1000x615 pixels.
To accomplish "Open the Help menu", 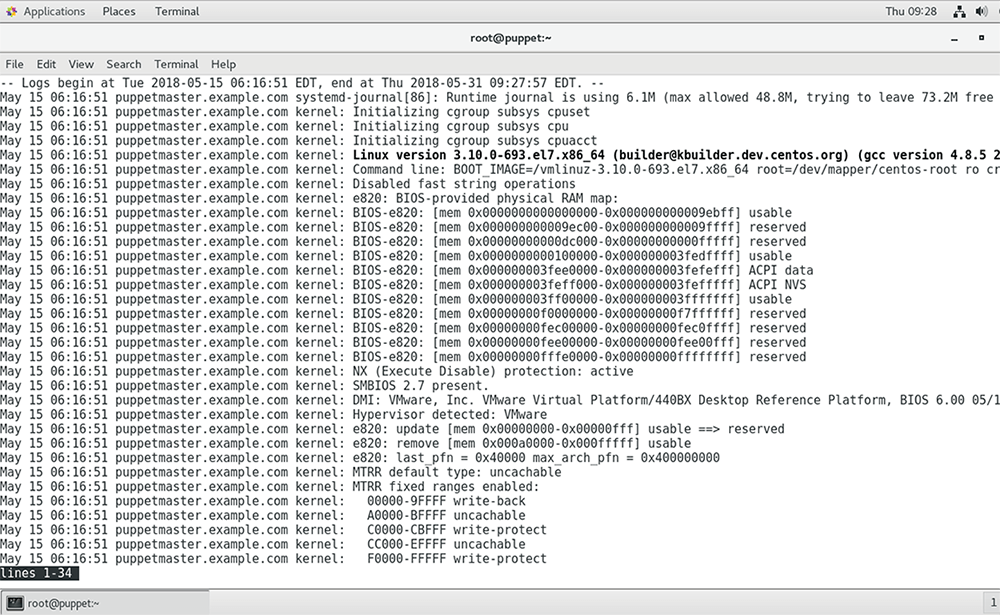I will [224, 64].
